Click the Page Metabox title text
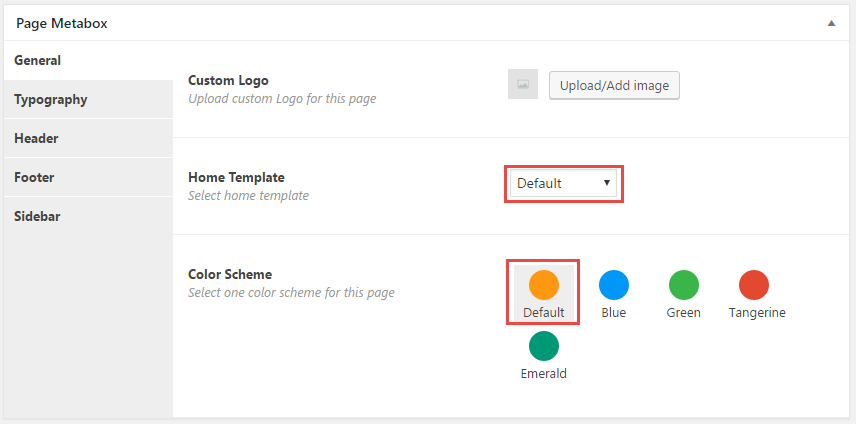This screenshot has width=856, height=424. (62, 23)
